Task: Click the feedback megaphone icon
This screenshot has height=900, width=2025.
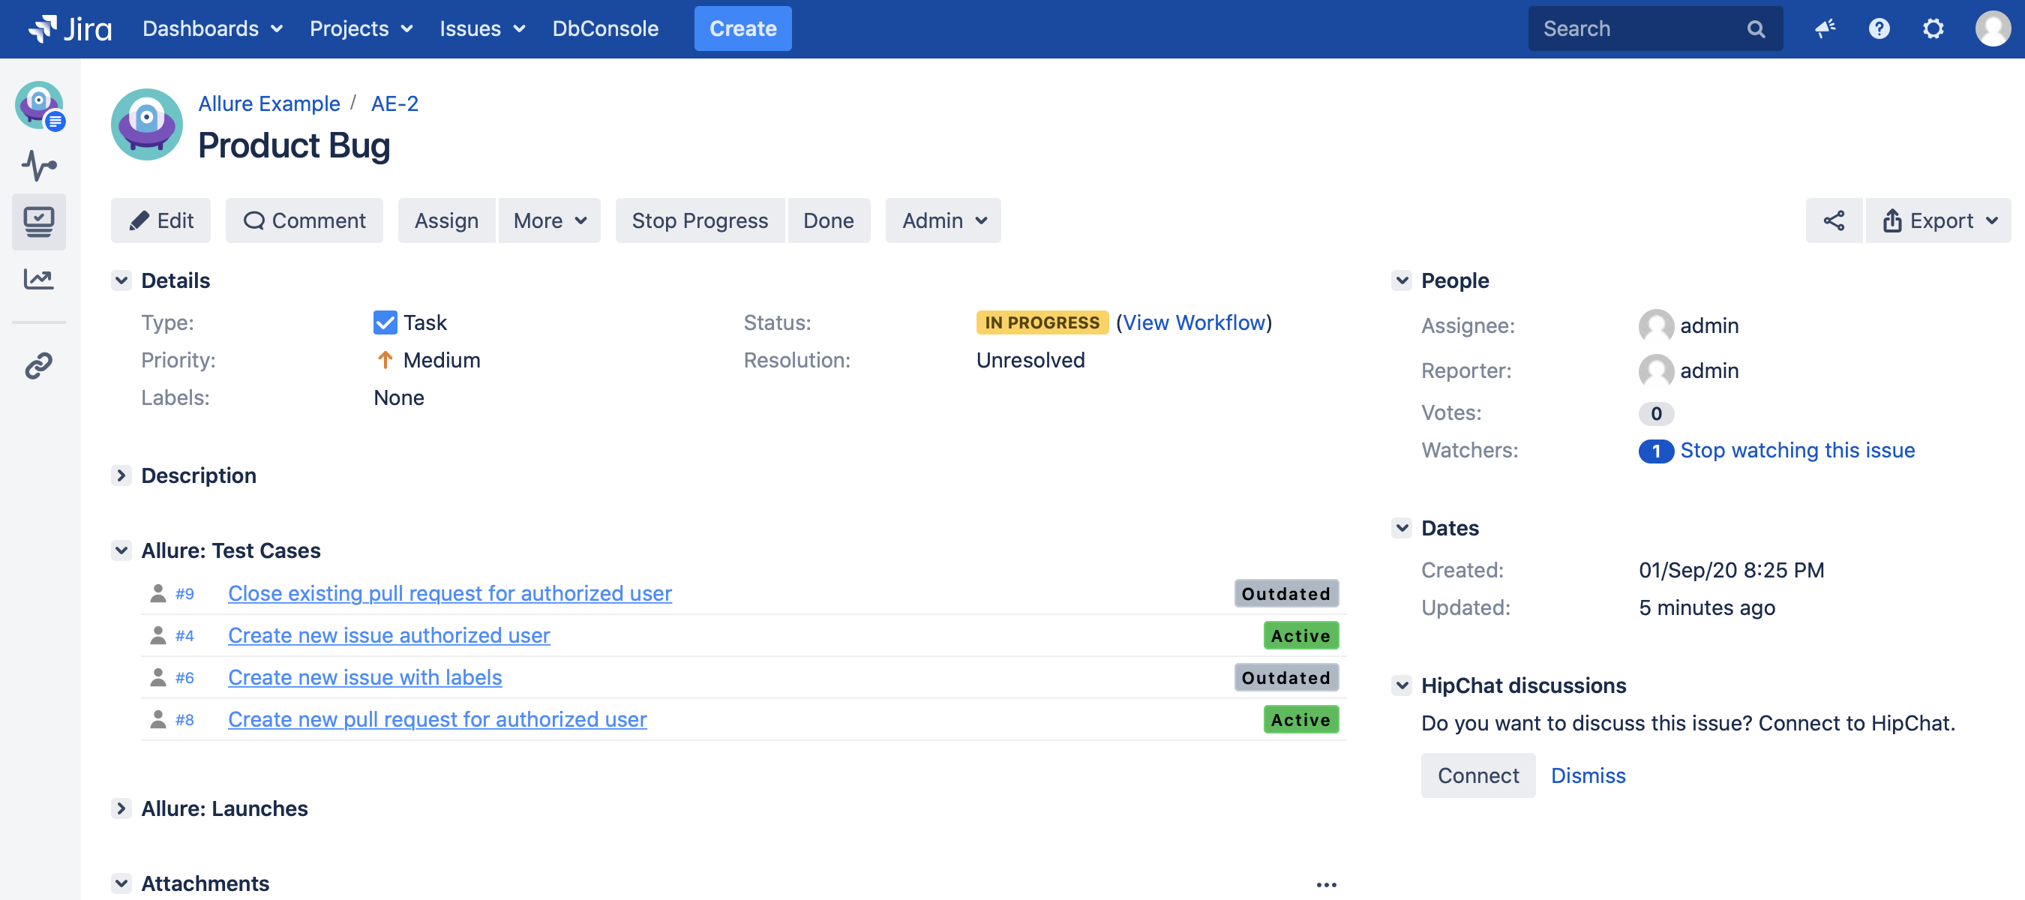Action: (1825, 29)
